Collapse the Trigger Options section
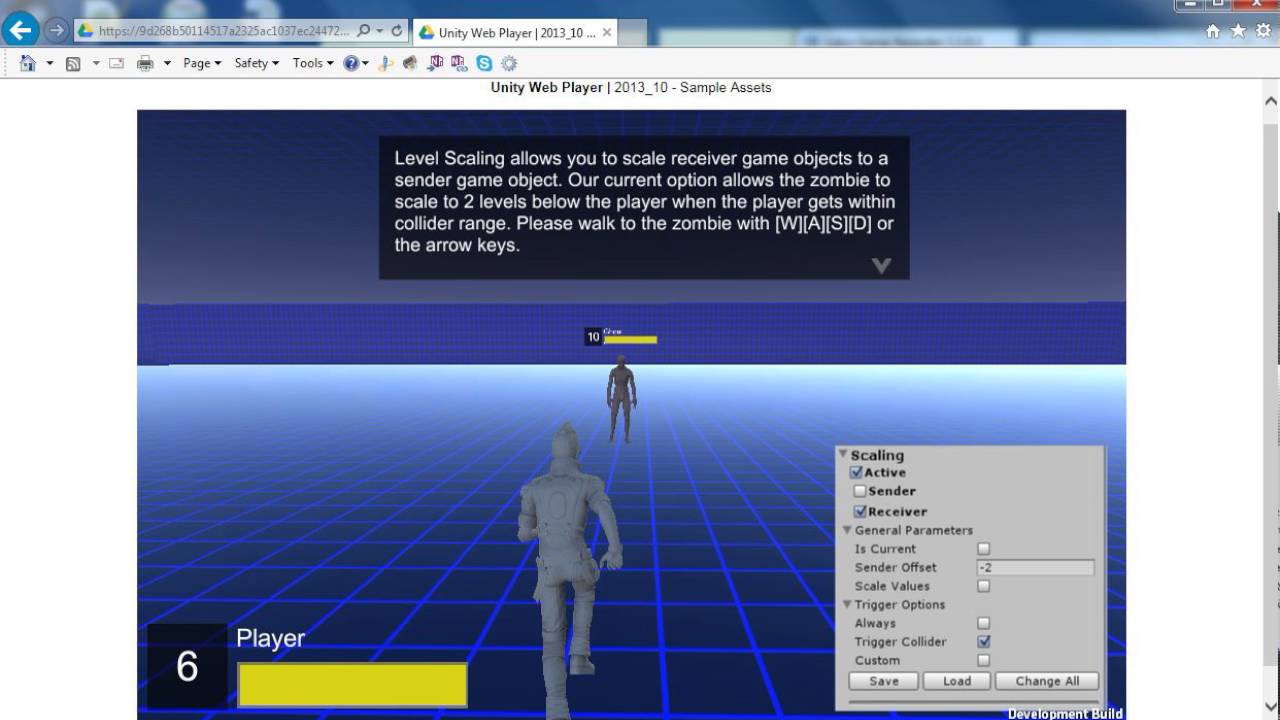This screenshot has height=720, width=1280. click(x=845, y=604)
